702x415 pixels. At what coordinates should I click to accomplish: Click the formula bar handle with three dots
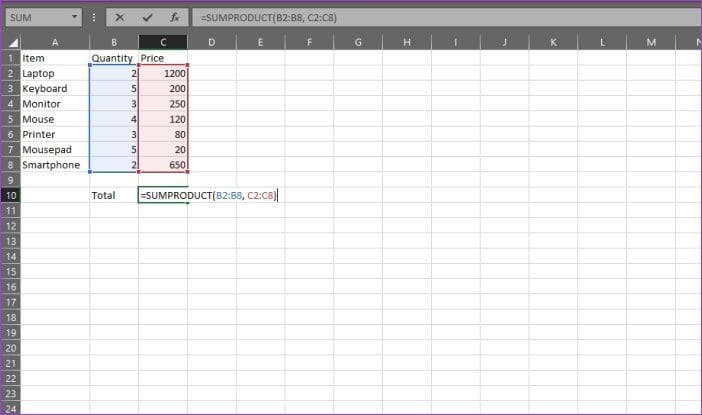[94, 17]
